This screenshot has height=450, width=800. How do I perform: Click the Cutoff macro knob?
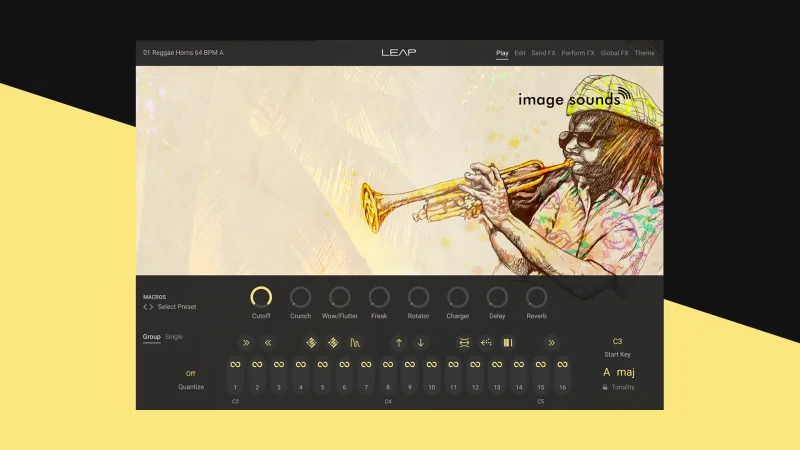pyautogui.click(x=261, y=297)
